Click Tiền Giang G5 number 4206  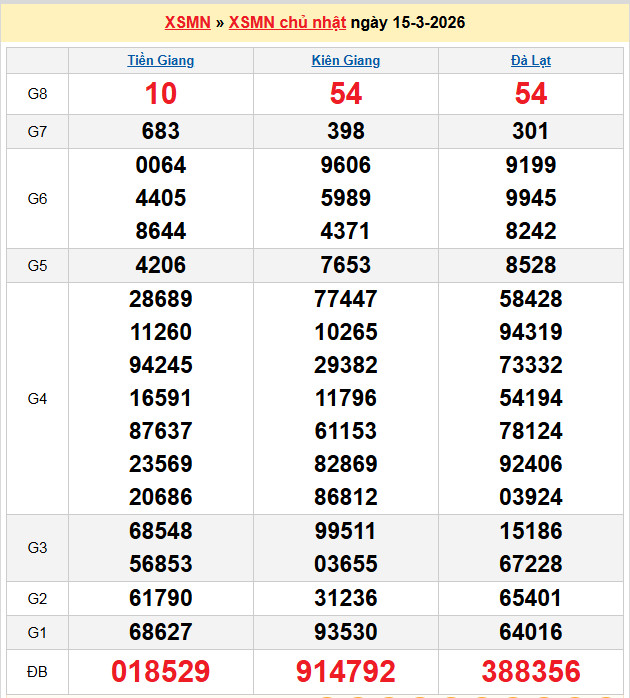(161, 266)
